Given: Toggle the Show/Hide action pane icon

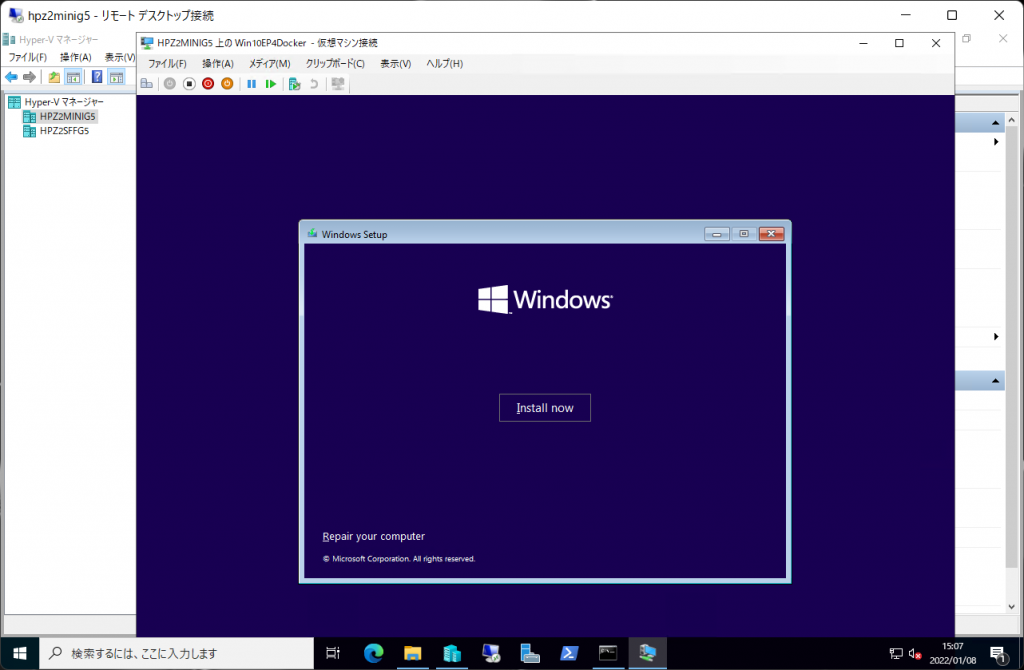Looking at the screenshot, I should point(116,77).
